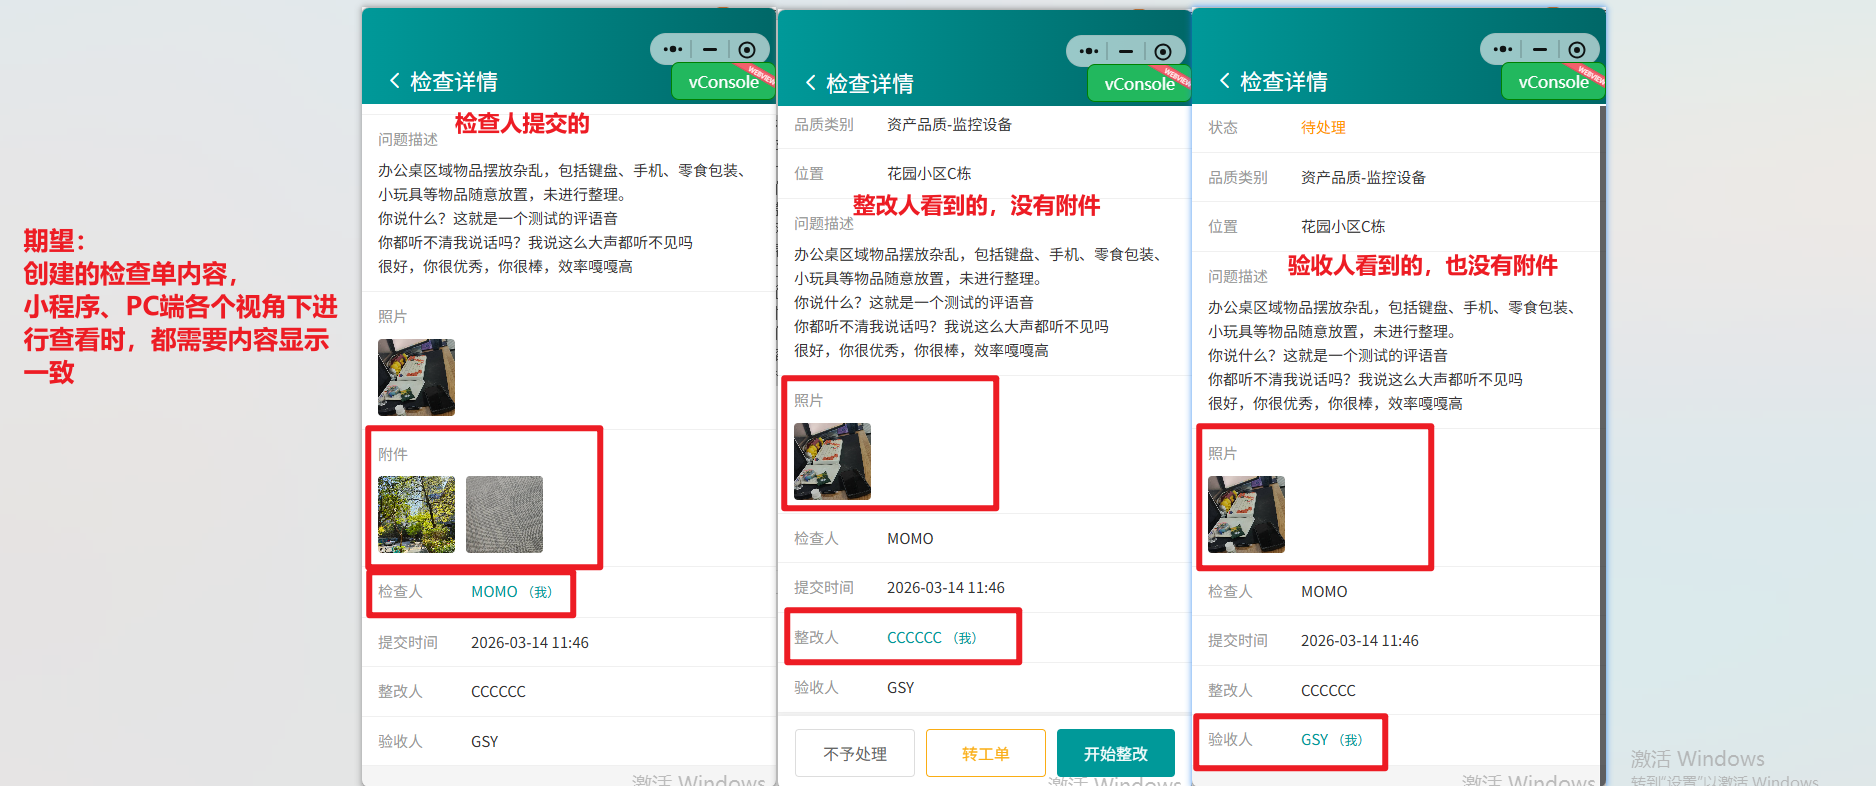The image size is (1876, 786).
Task: Click rectifier name CCCCCC (我) in middle panel
Action: pyautogui.click(x=931, y=638)
